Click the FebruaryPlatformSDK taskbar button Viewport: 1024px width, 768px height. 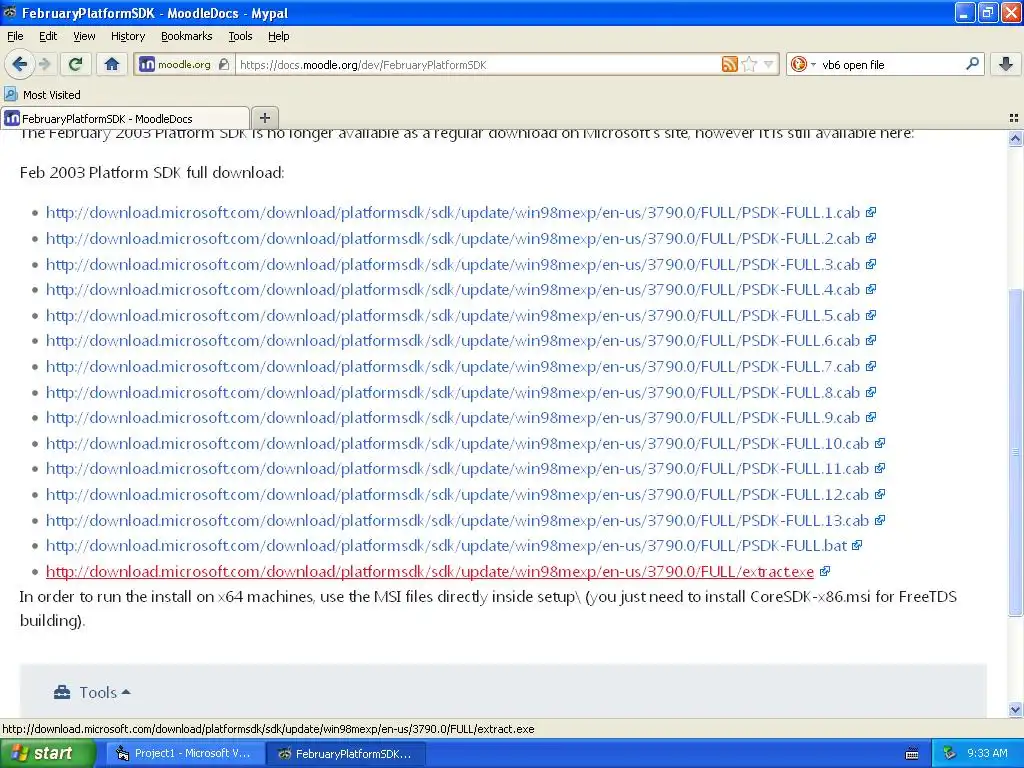tap(346, 754)
